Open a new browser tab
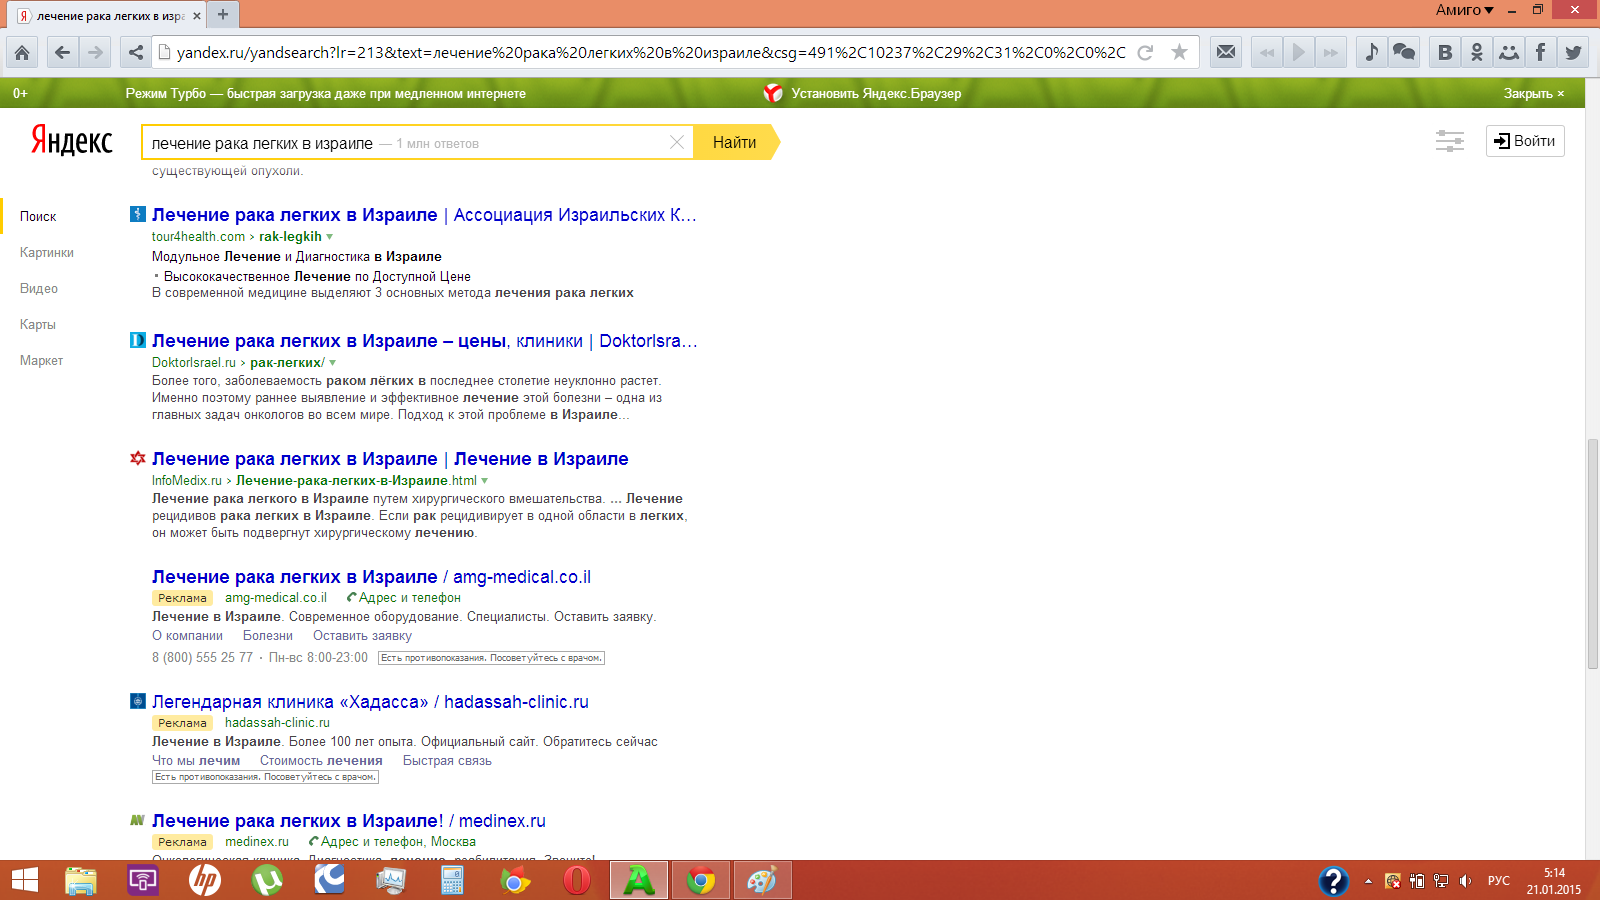Viewport: 1600px width, 900px height. click(x=223, y=14)
